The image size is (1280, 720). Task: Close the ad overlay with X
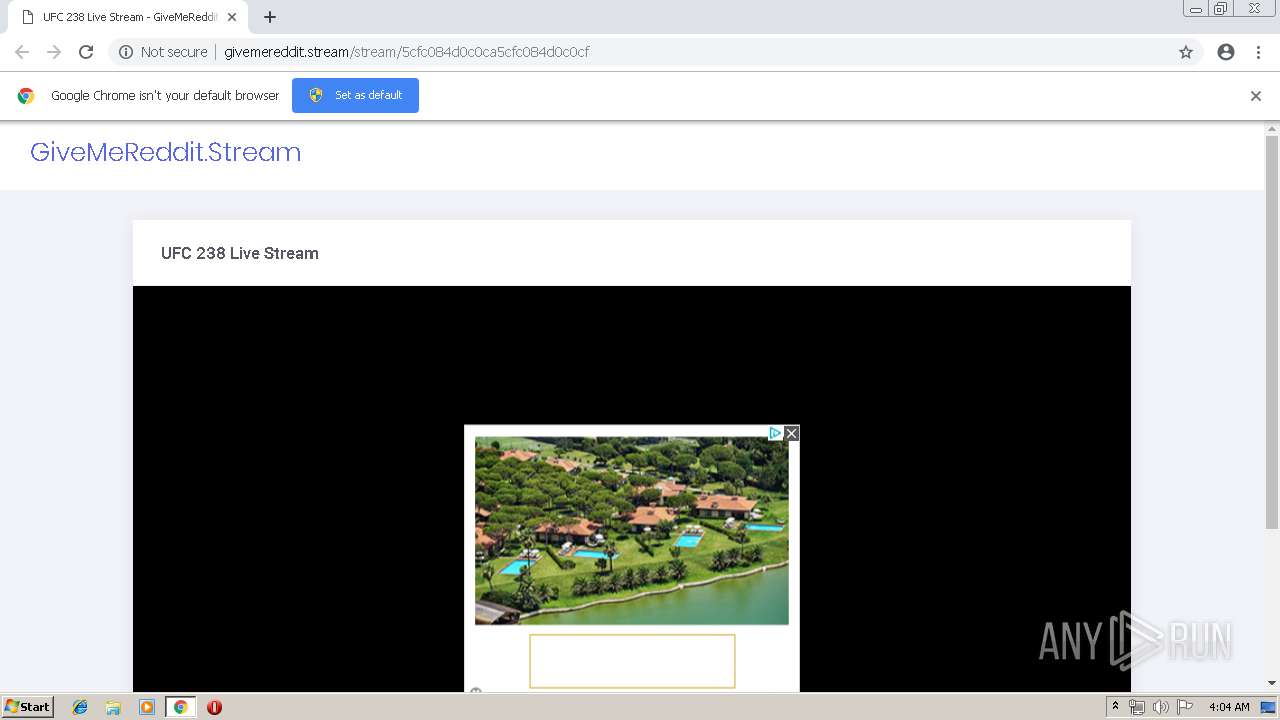[792, 433]
